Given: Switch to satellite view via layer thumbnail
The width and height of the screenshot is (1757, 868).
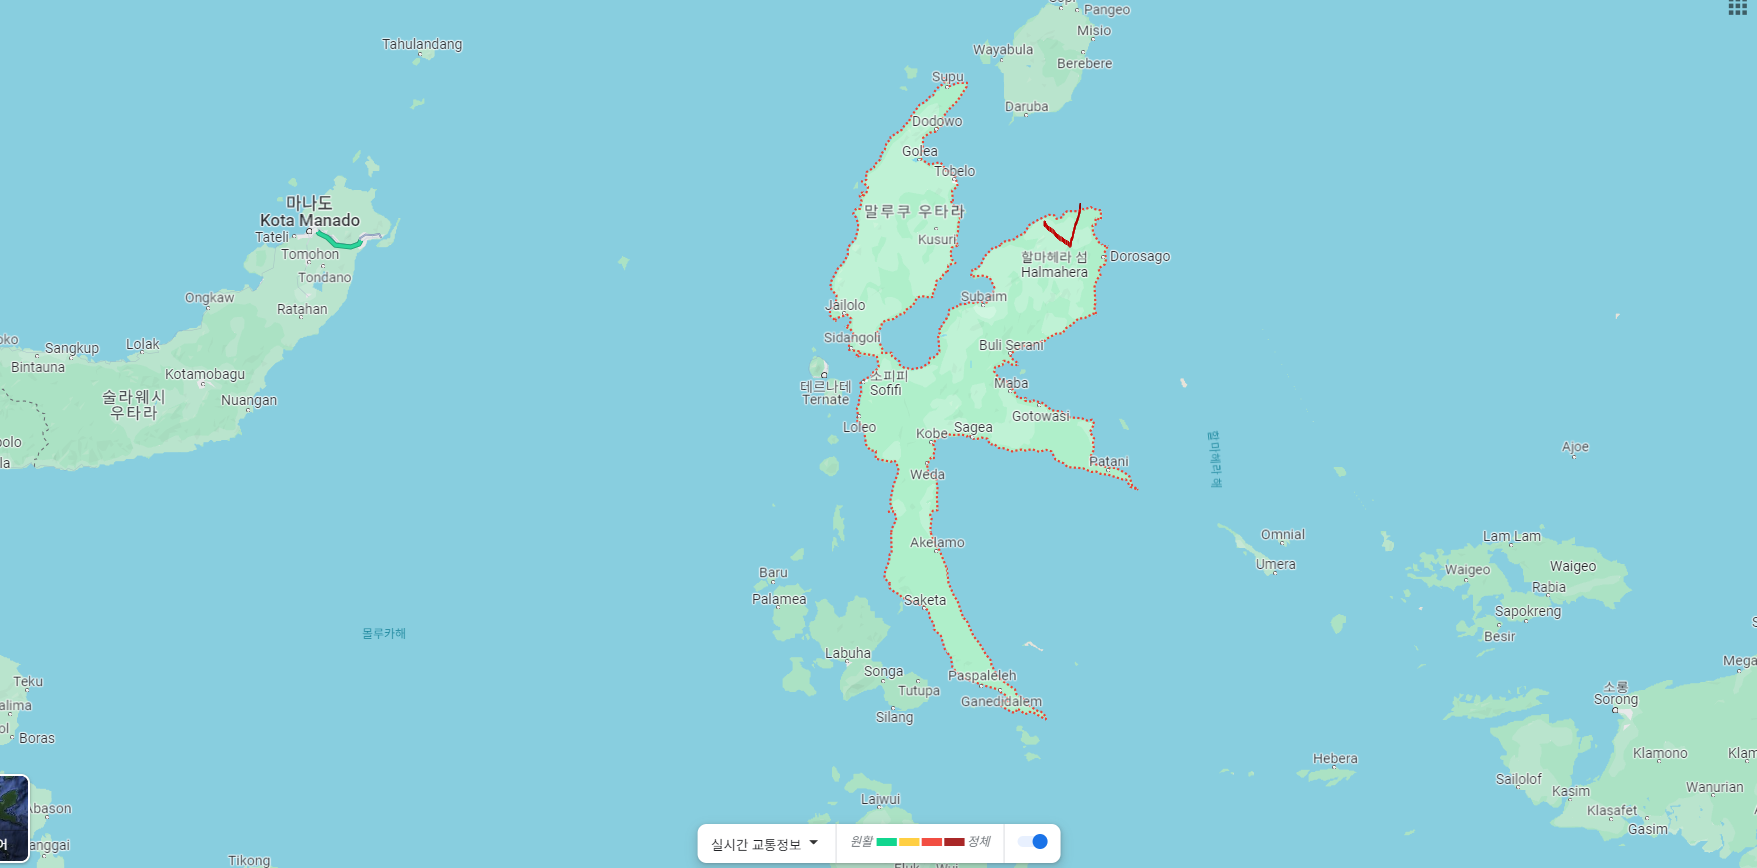Looking at the screenshot, I should click(13, 817).
